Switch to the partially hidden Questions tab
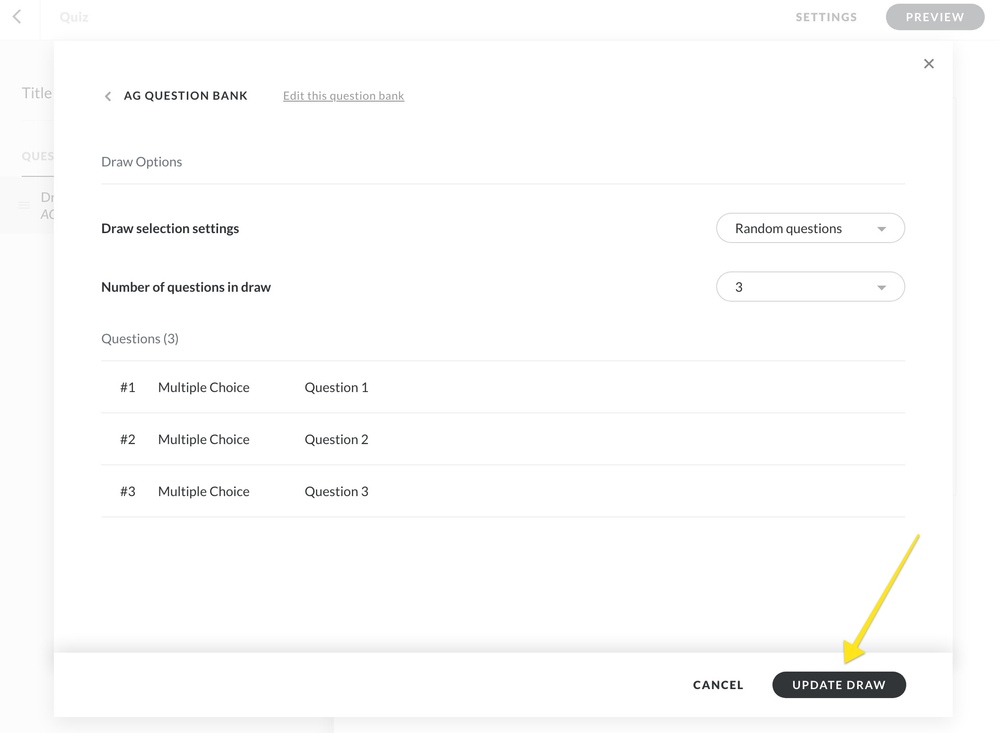Viewport: 999px width, 733px height. click(x=38, y=156)
